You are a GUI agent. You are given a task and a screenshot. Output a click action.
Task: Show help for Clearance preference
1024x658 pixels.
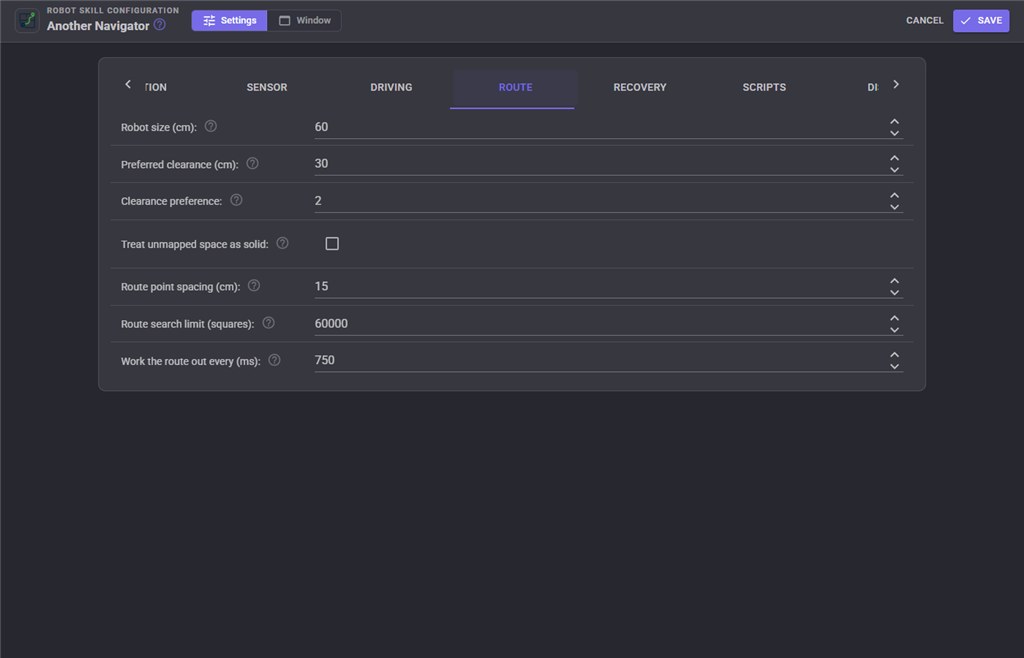click(236, 200)
